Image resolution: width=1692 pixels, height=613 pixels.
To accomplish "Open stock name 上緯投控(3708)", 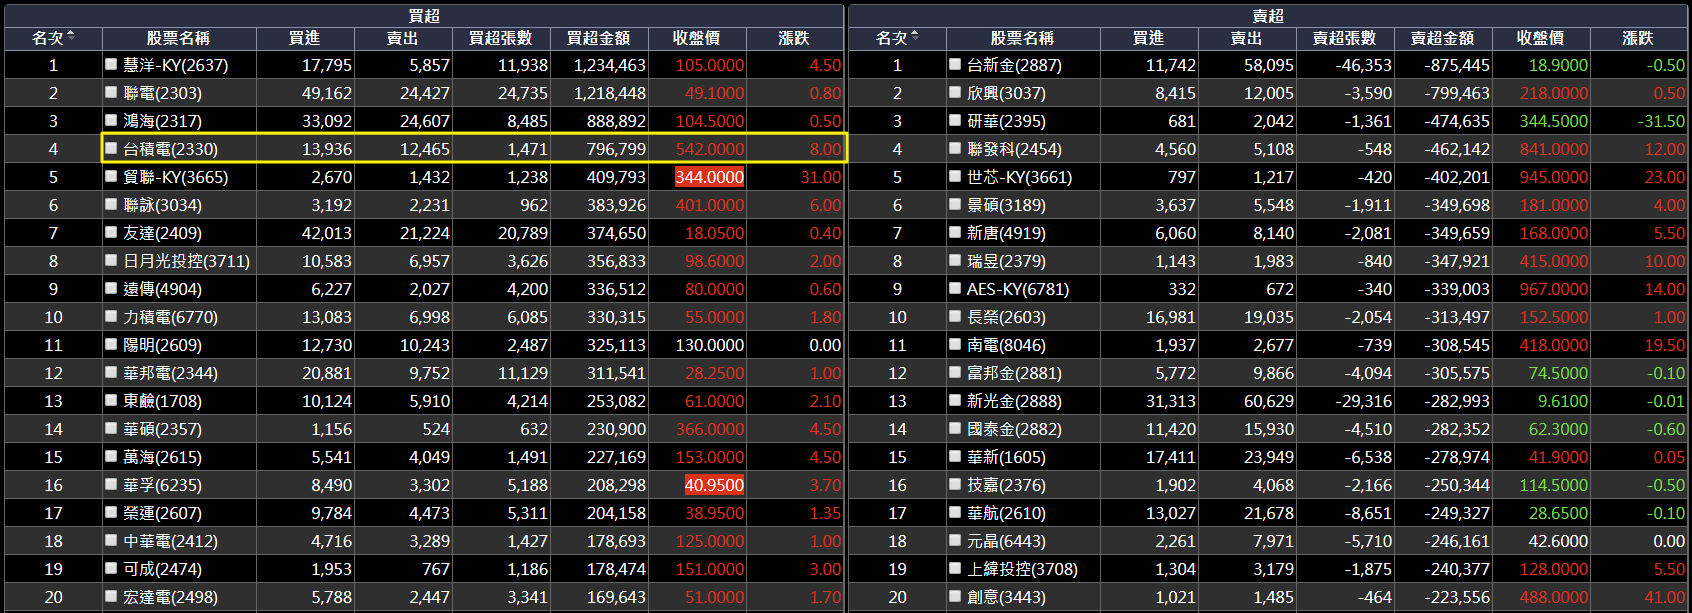I will point(1022,569).
